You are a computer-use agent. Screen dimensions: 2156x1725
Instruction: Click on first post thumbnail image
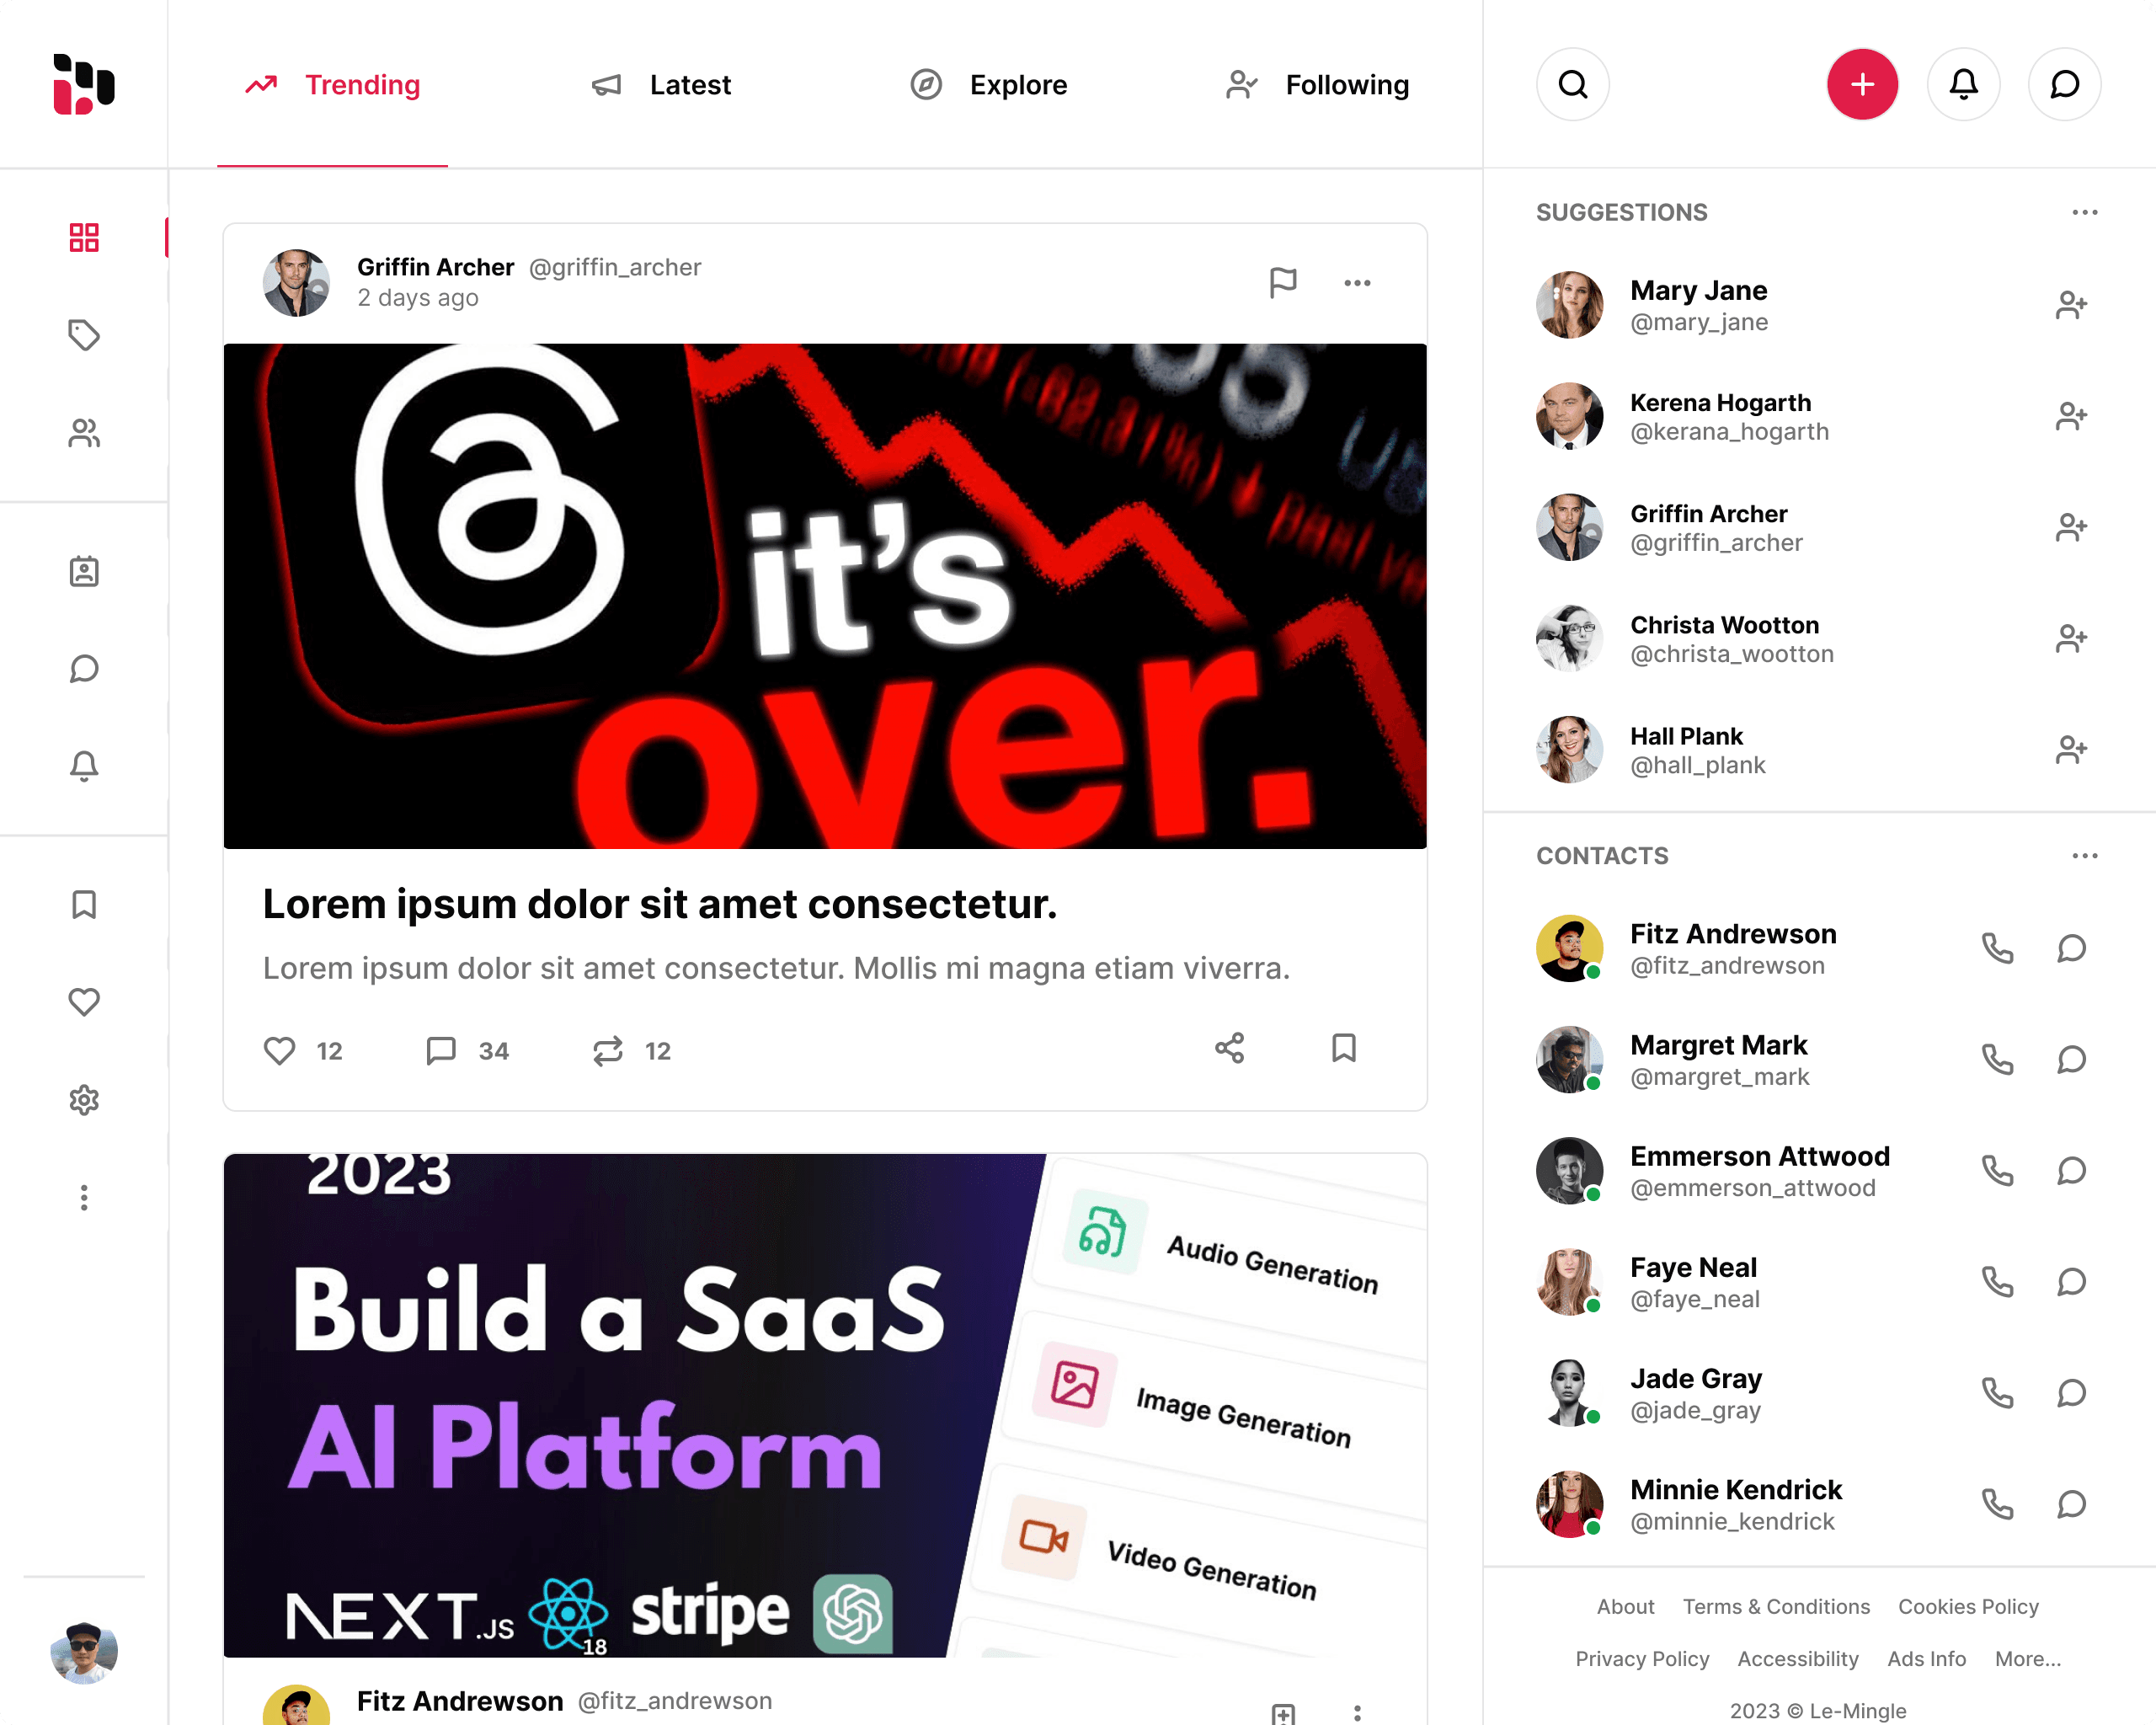click(x=824, y=596)
